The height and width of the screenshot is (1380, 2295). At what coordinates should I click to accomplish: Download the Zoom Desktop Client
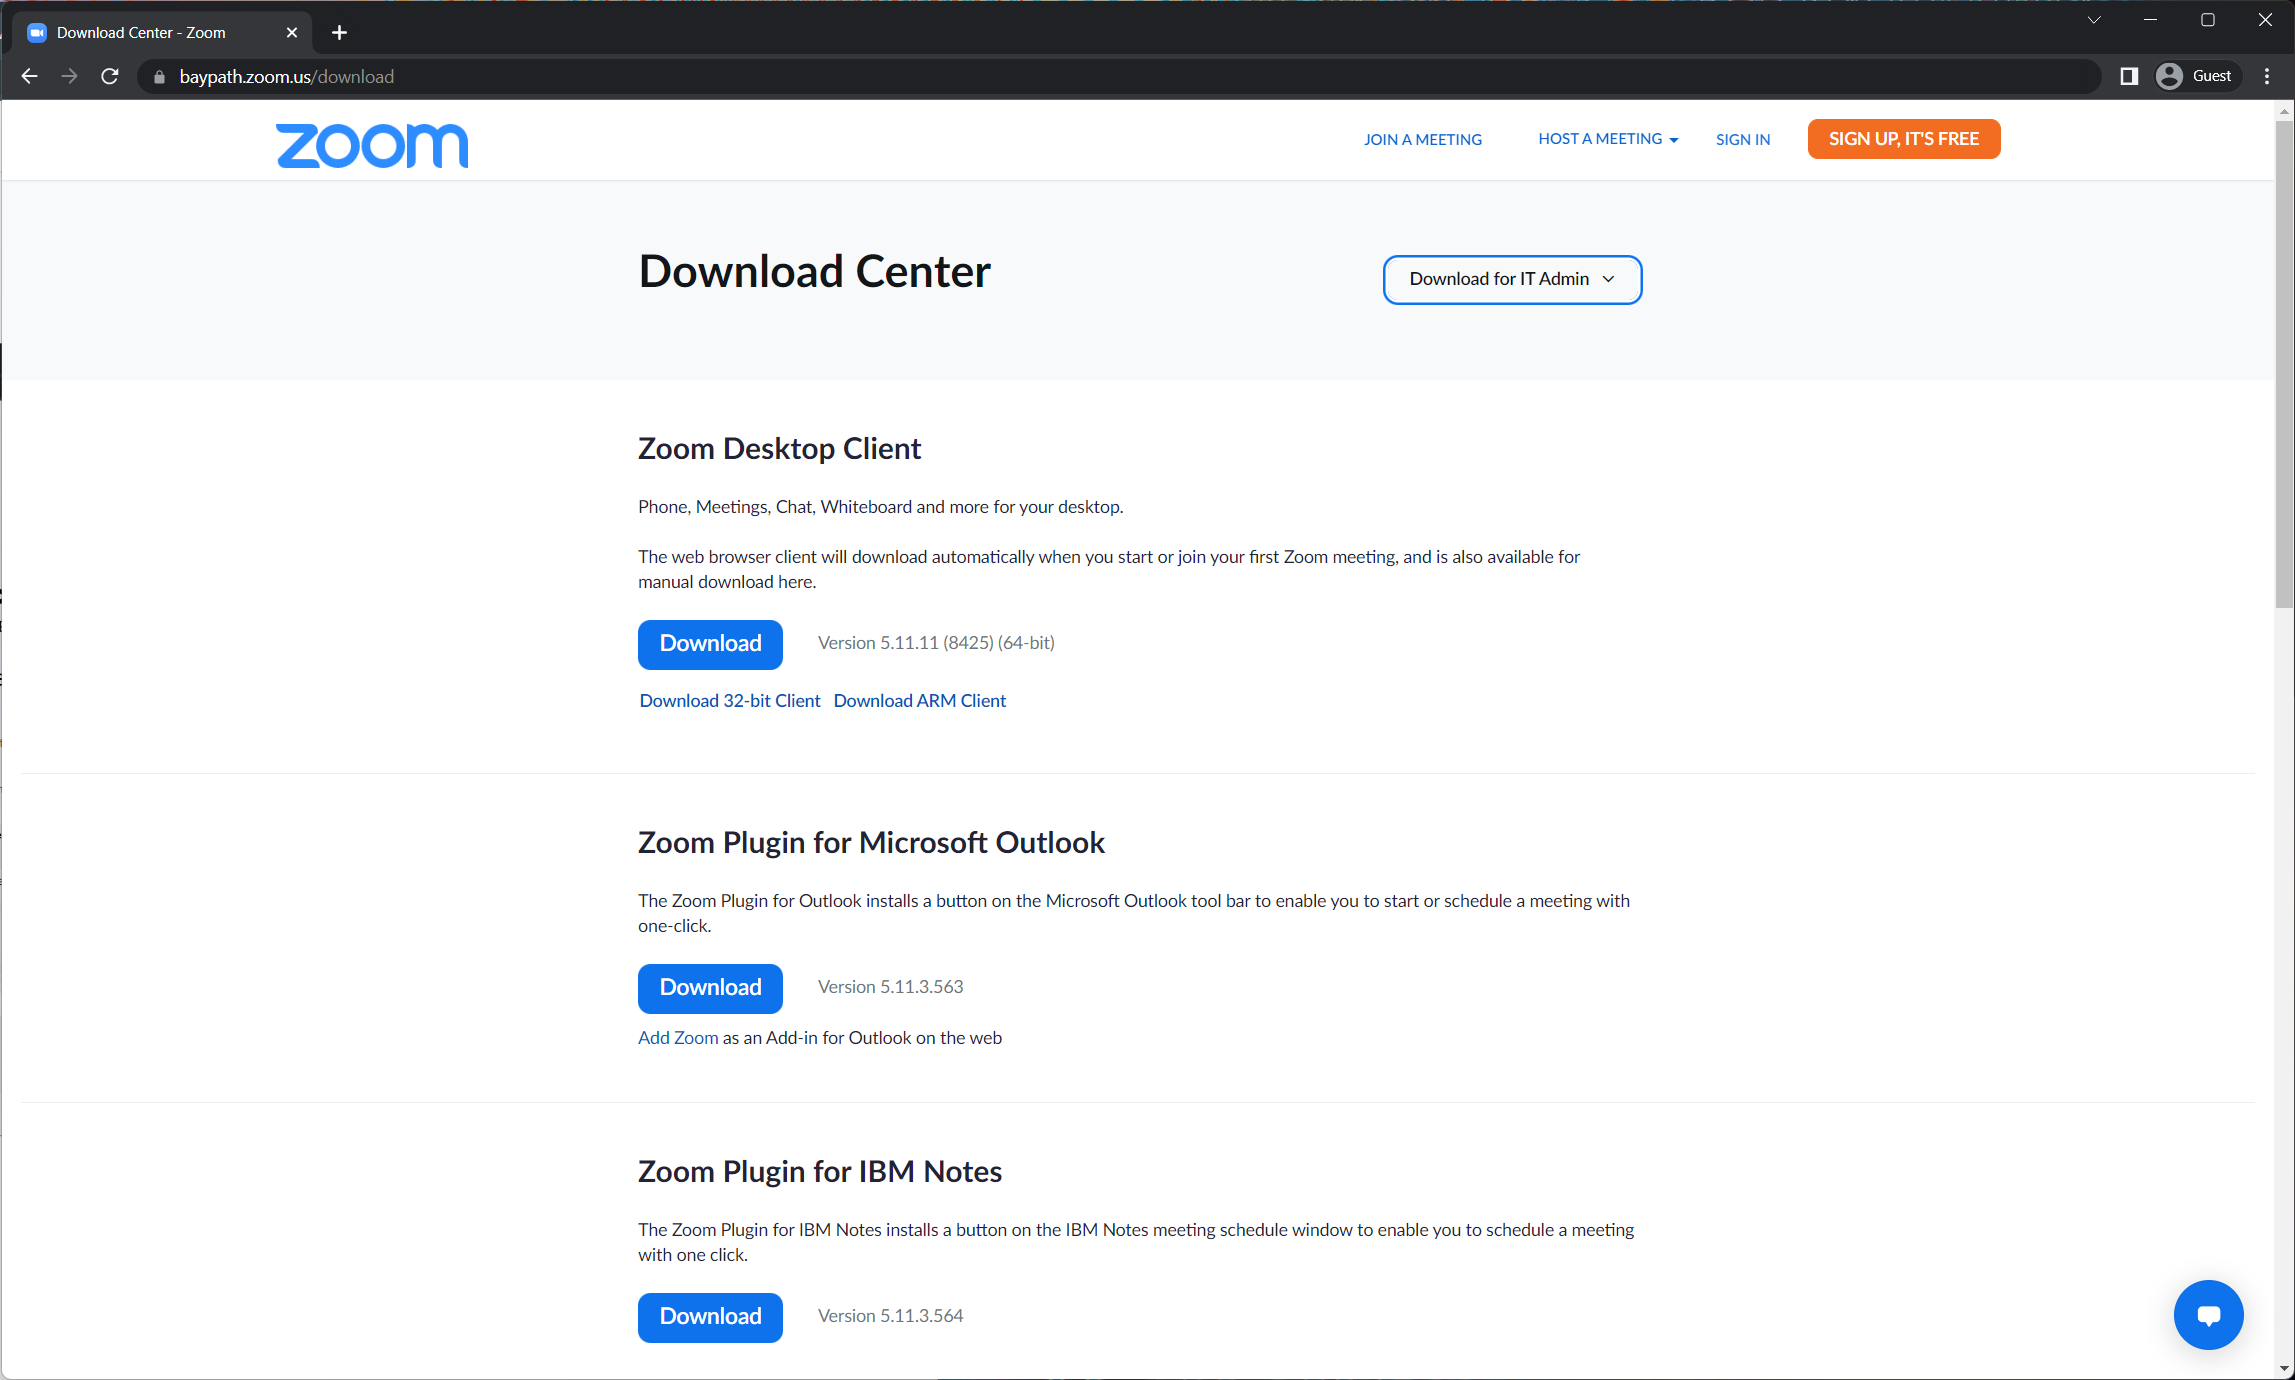click(710, 644)
